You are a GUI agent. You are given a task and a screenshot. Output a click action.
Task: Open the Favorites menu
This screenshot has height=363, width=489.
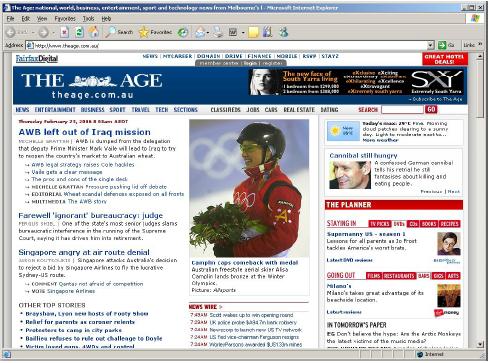pyautogui.click(x=65, y=19)
